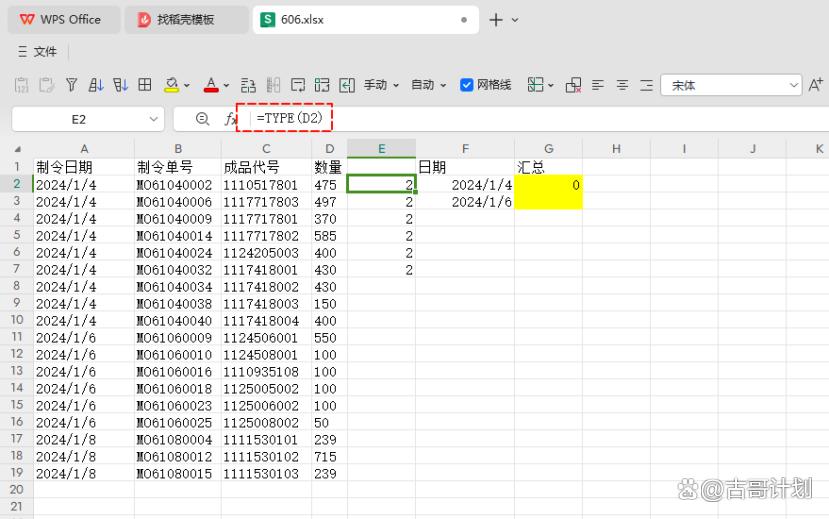Apply the red font color
The height and width of the screenshot is (519, 829).
210,85
